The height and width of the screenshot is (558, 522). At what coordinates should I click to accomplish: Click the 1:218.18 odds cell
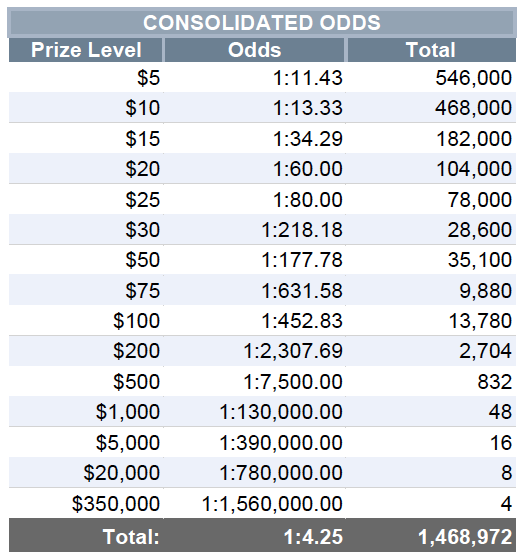(254, 230)
